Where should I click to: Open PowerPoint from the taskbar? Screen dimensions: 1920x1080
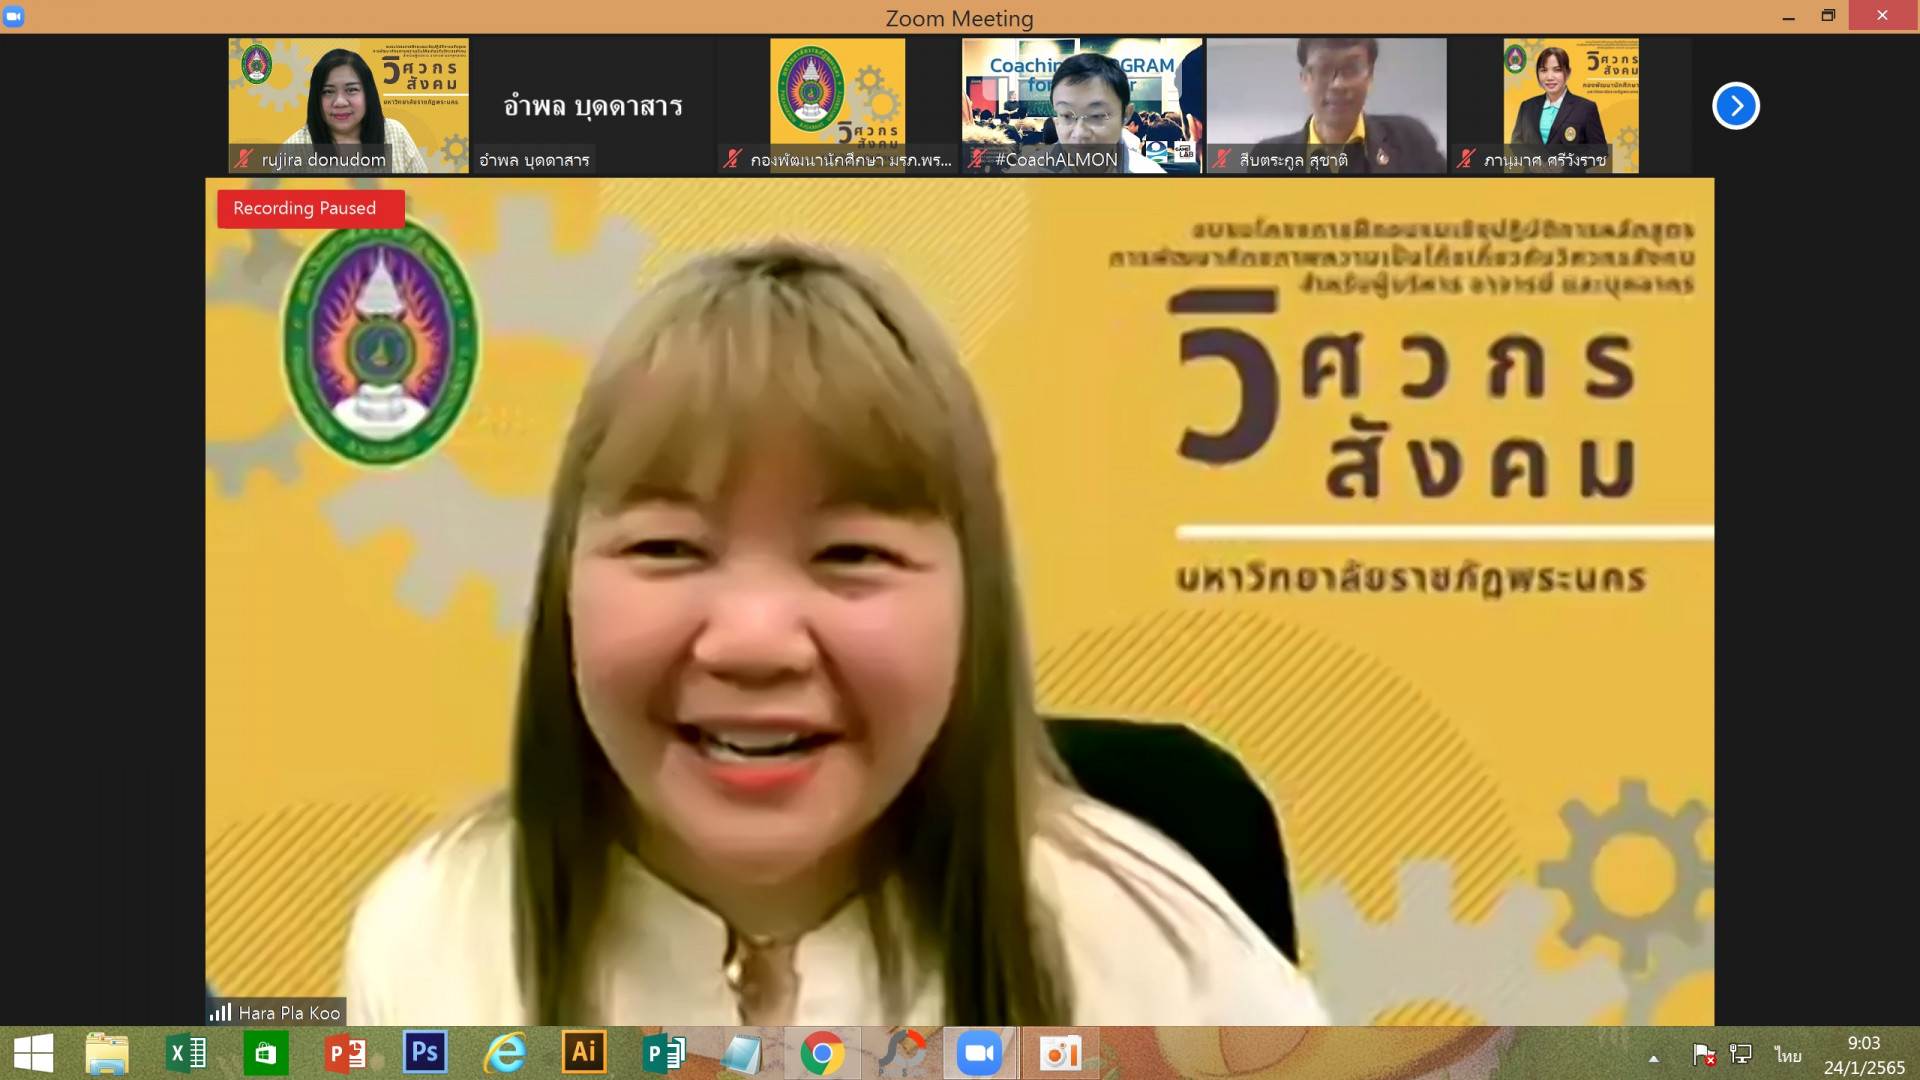coord(345,1053)
